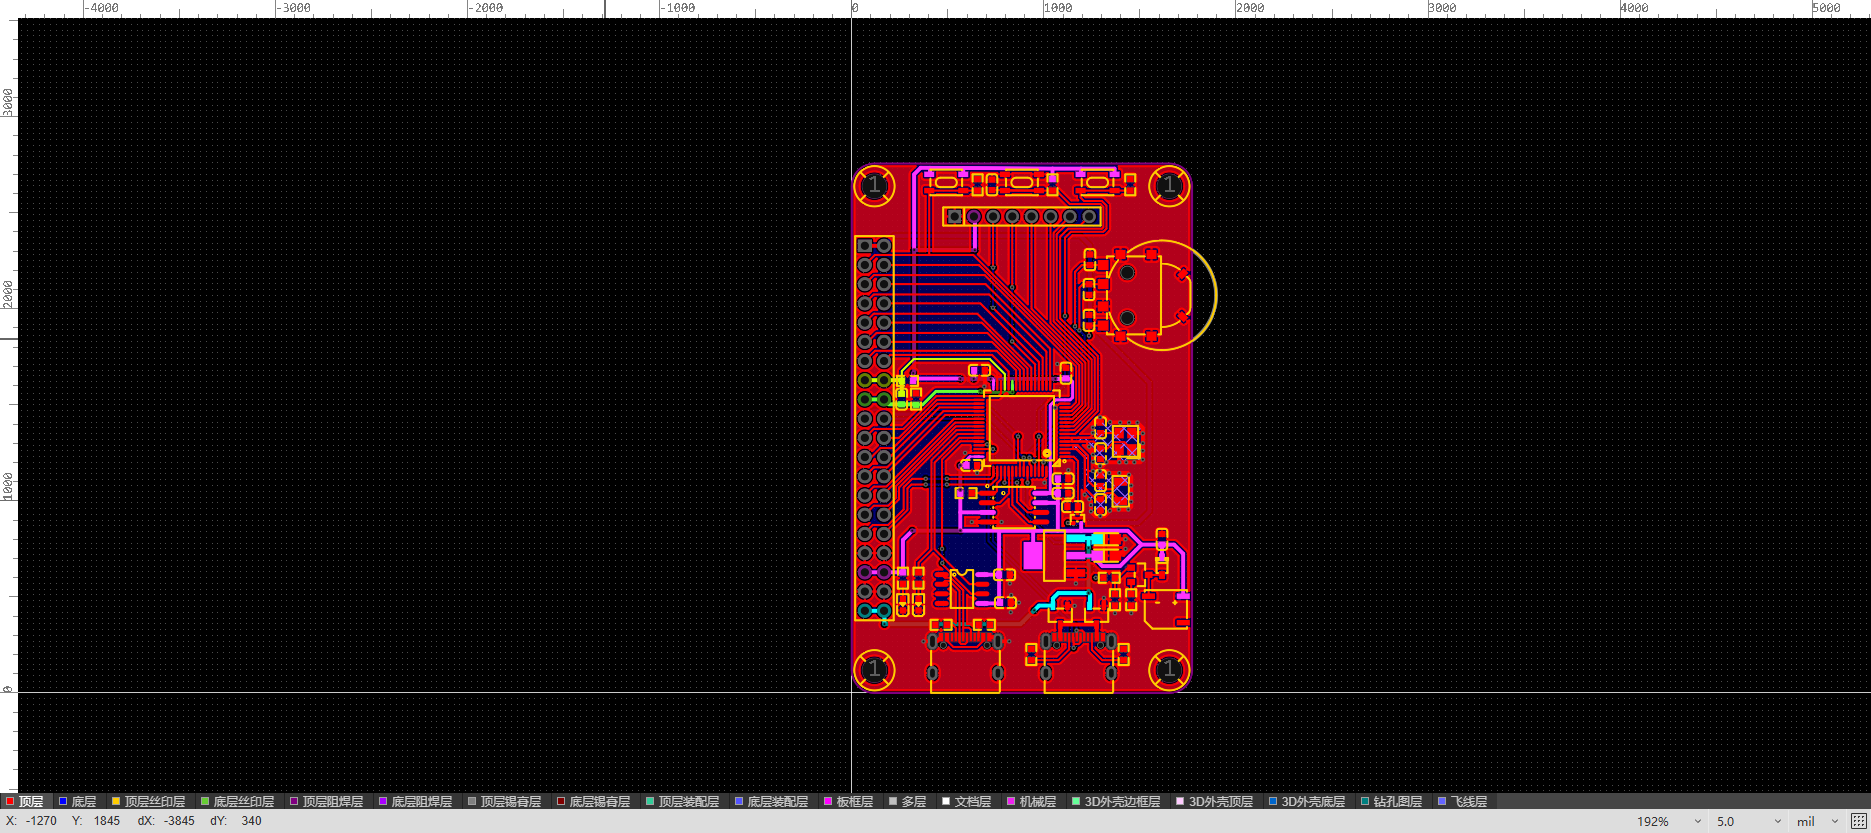Select the square QFN chip footprint at center
The height and width of the screenshot is (833, 1871).
click(1021, 428)
